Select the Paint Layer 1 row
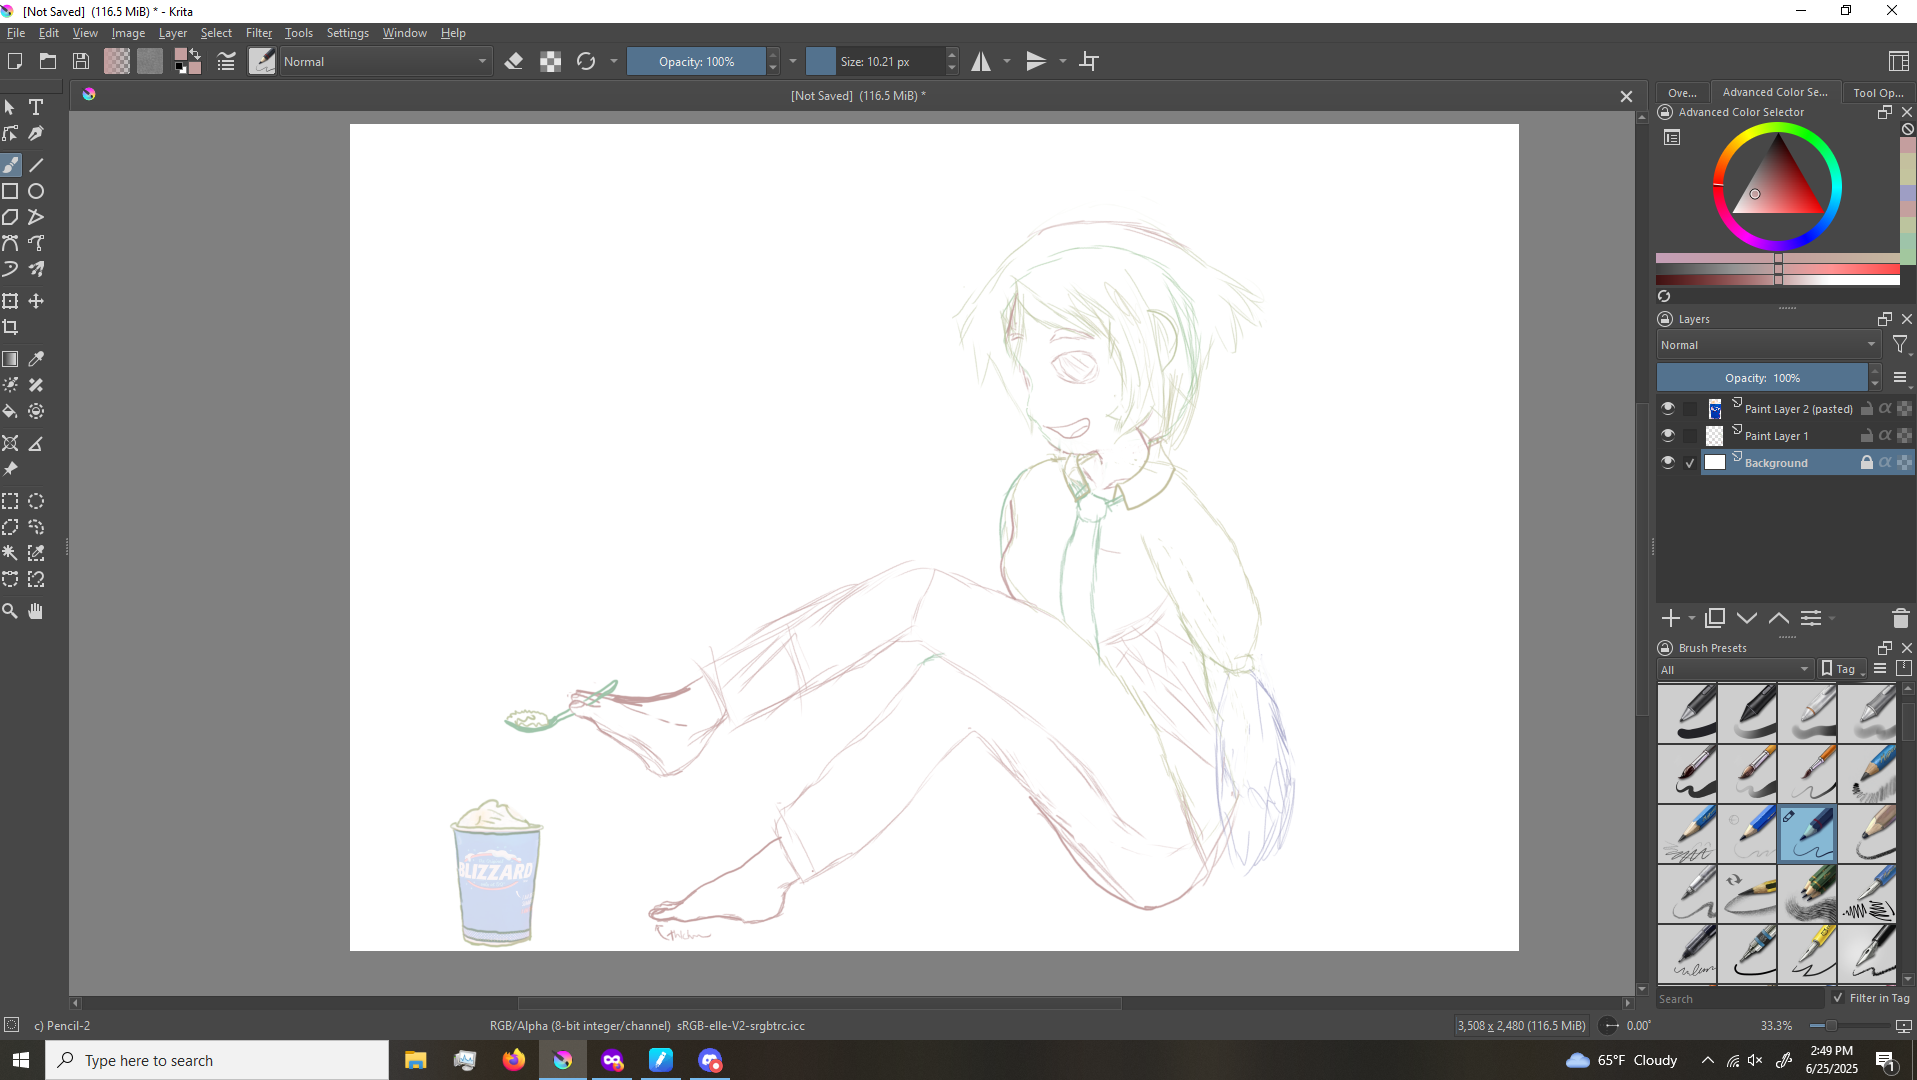This screenshot has width=1917, height=1080. point(1785,435)
